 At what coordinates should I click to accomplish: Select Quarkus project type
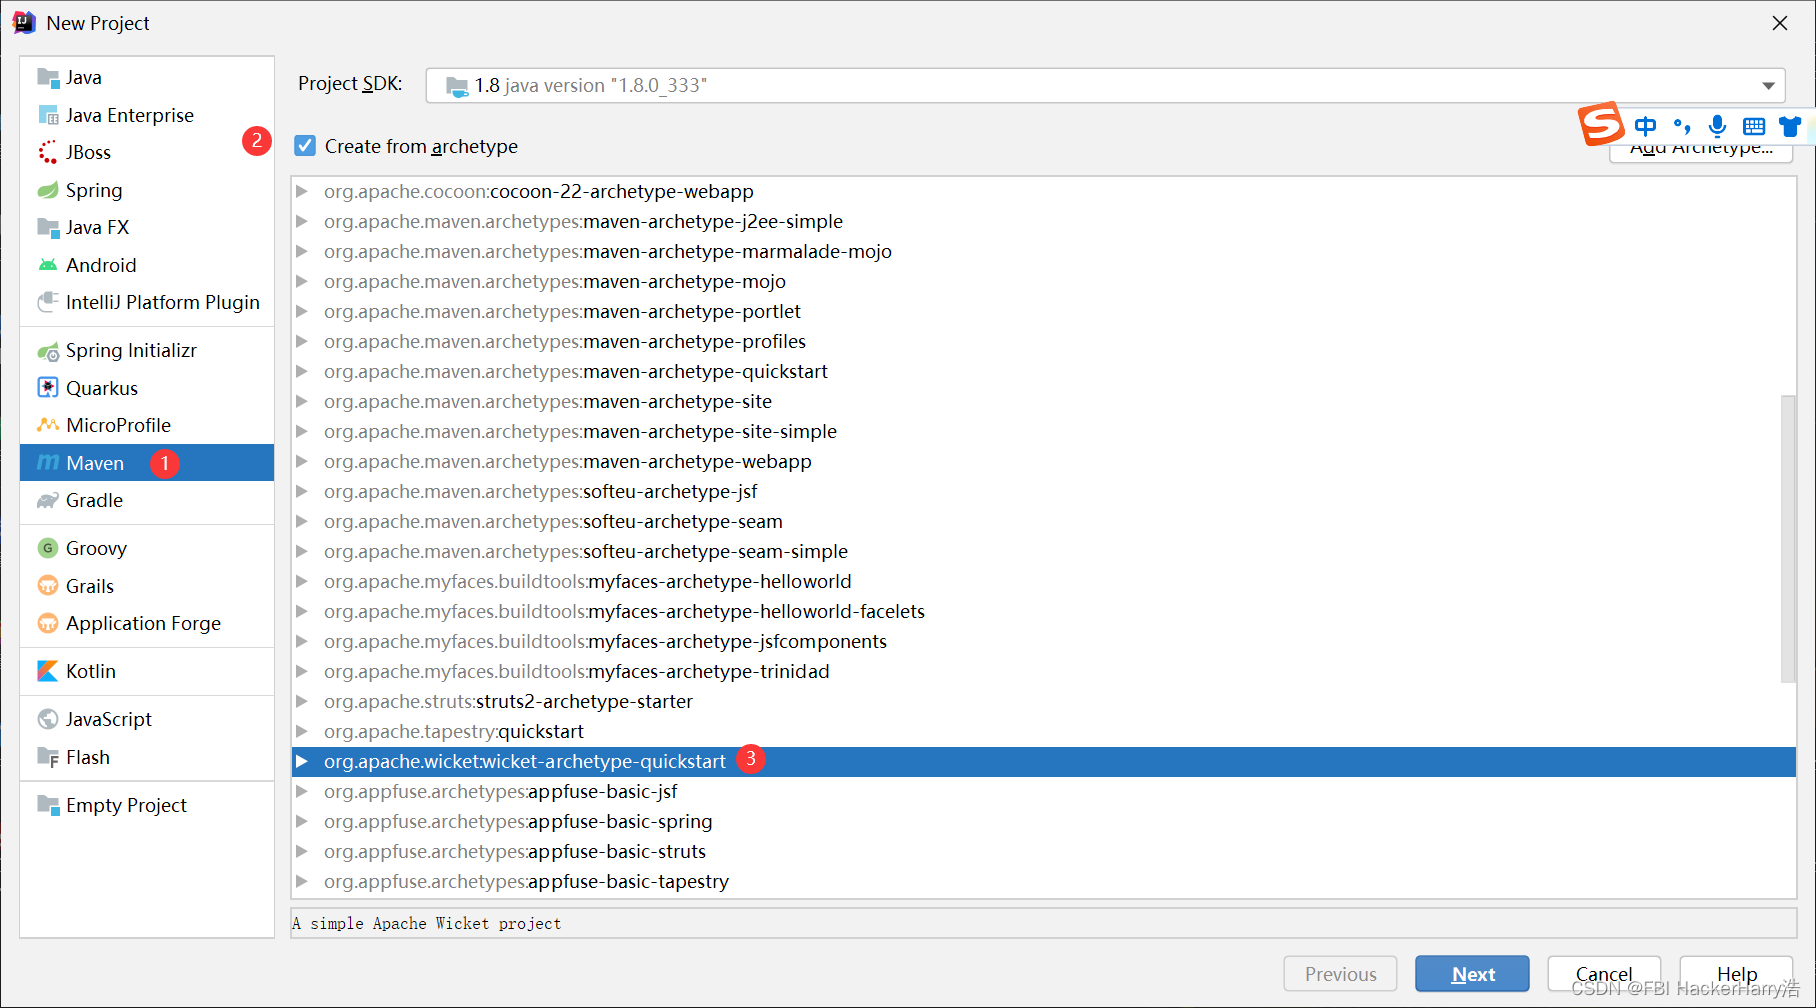[x=147, y=388]
